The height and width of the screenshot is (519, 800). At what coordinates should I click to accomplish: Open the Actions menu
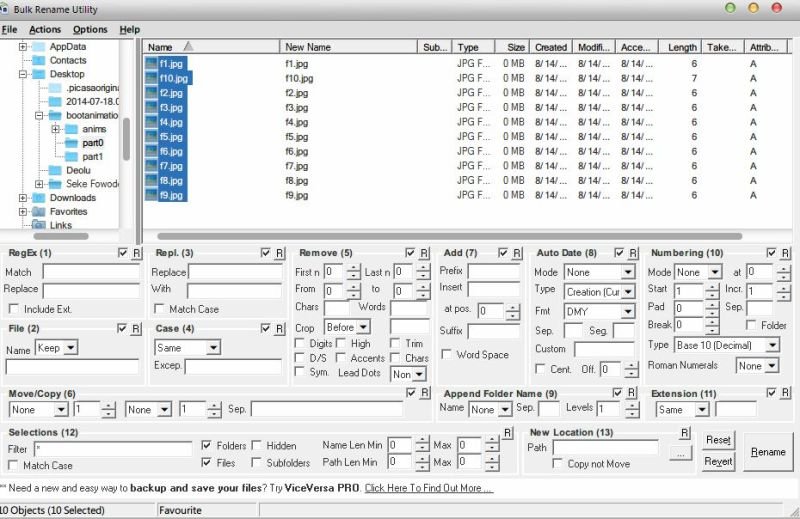click(x=45, y=30)
